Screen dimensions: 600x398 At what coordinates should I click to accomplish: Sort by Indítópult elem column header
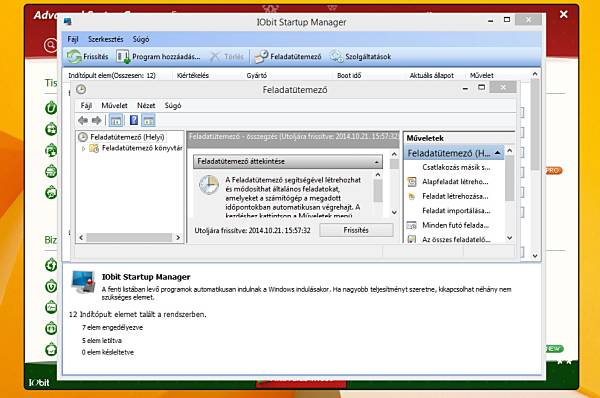pyautogui.click(x=112, y=75)
